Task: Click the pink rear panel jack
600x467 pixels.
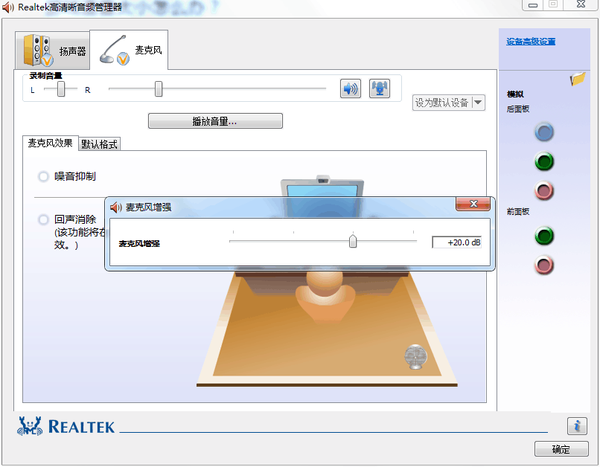Action: click(544, 191)
